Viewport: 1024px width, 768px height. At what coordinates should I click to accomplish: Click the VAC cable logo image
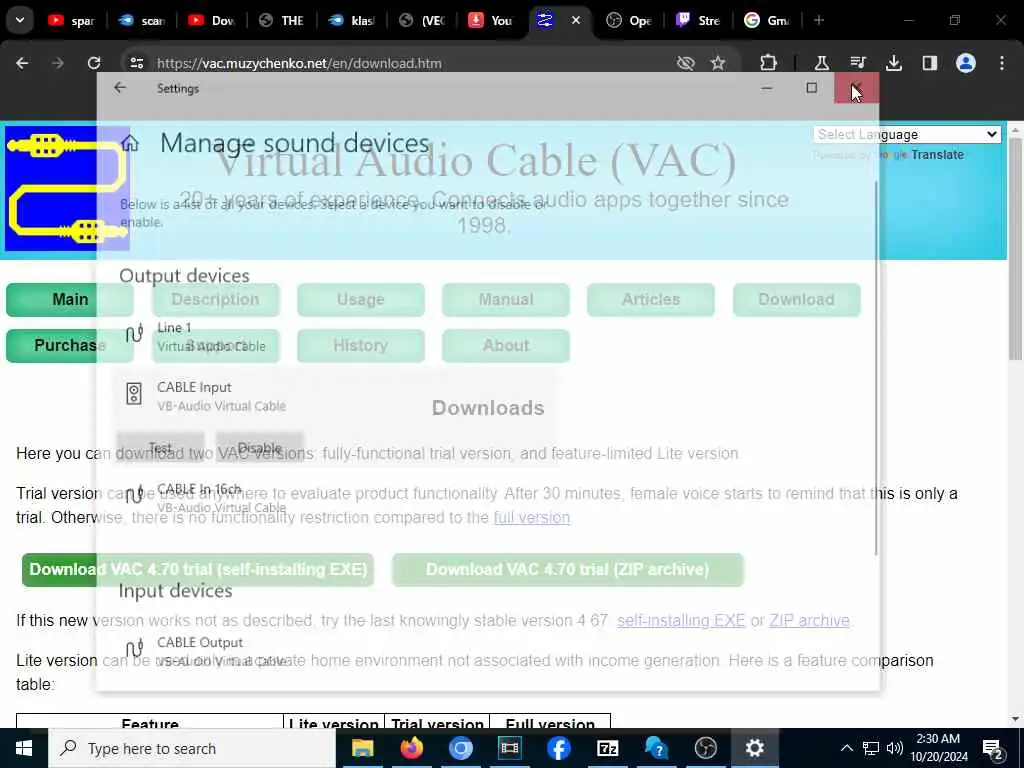pos(67,189)
